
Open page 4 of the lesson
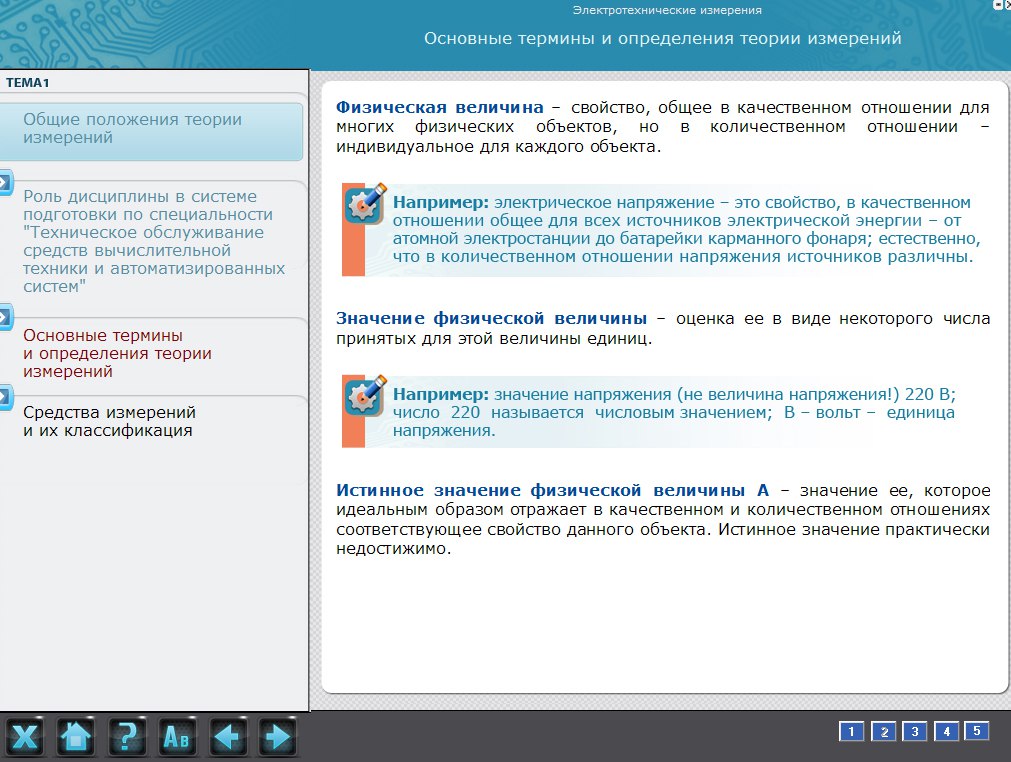pyautogui.click(x=946, y=732)
